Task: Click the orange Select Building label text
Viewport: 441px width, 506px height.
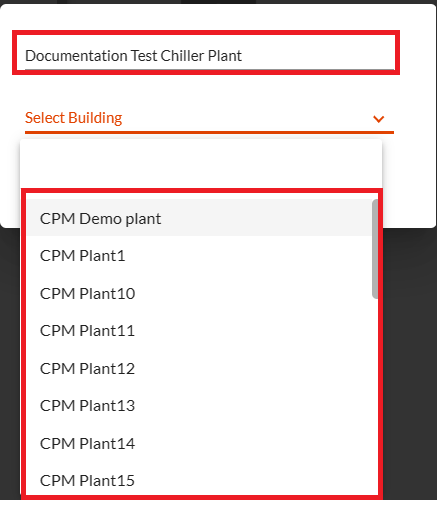Action: 74,118
